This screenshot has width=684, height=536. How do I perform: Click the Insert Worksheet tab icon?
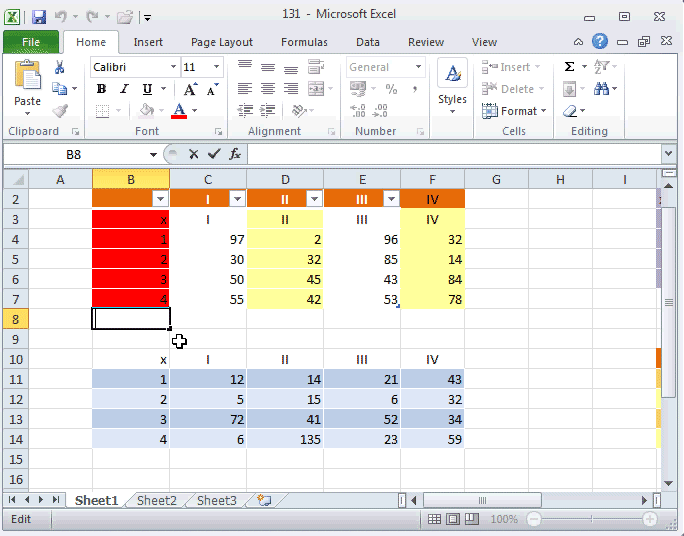264,501
